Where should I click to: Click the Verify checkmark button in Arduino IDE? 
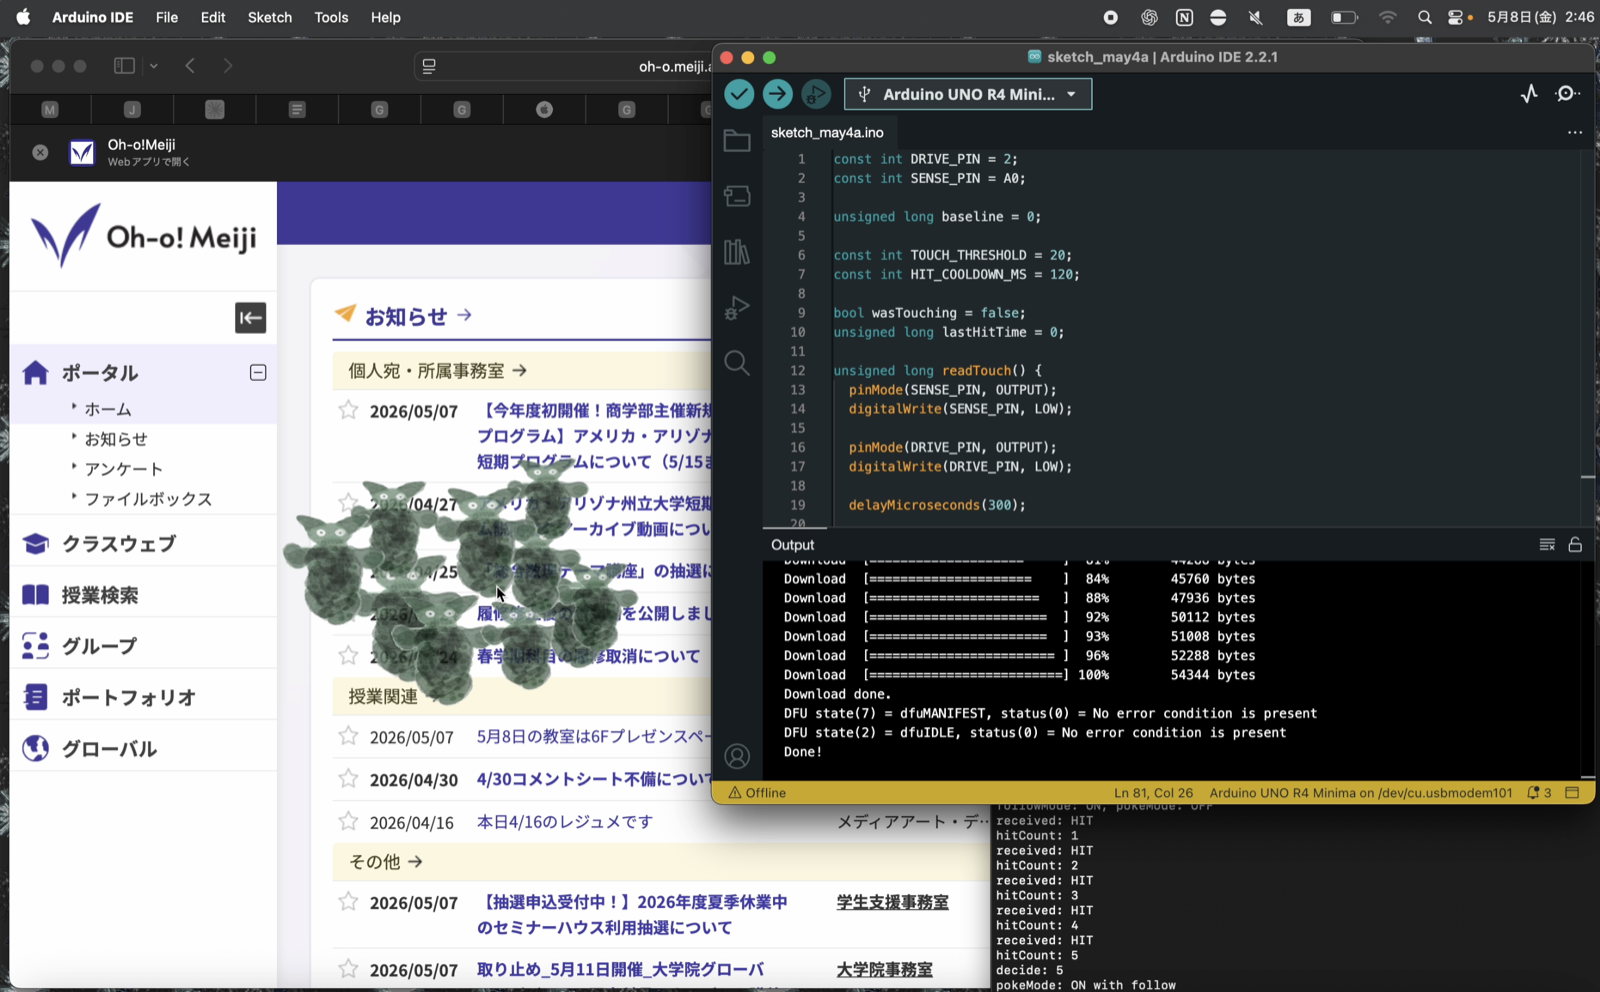(x=739, y=94)
